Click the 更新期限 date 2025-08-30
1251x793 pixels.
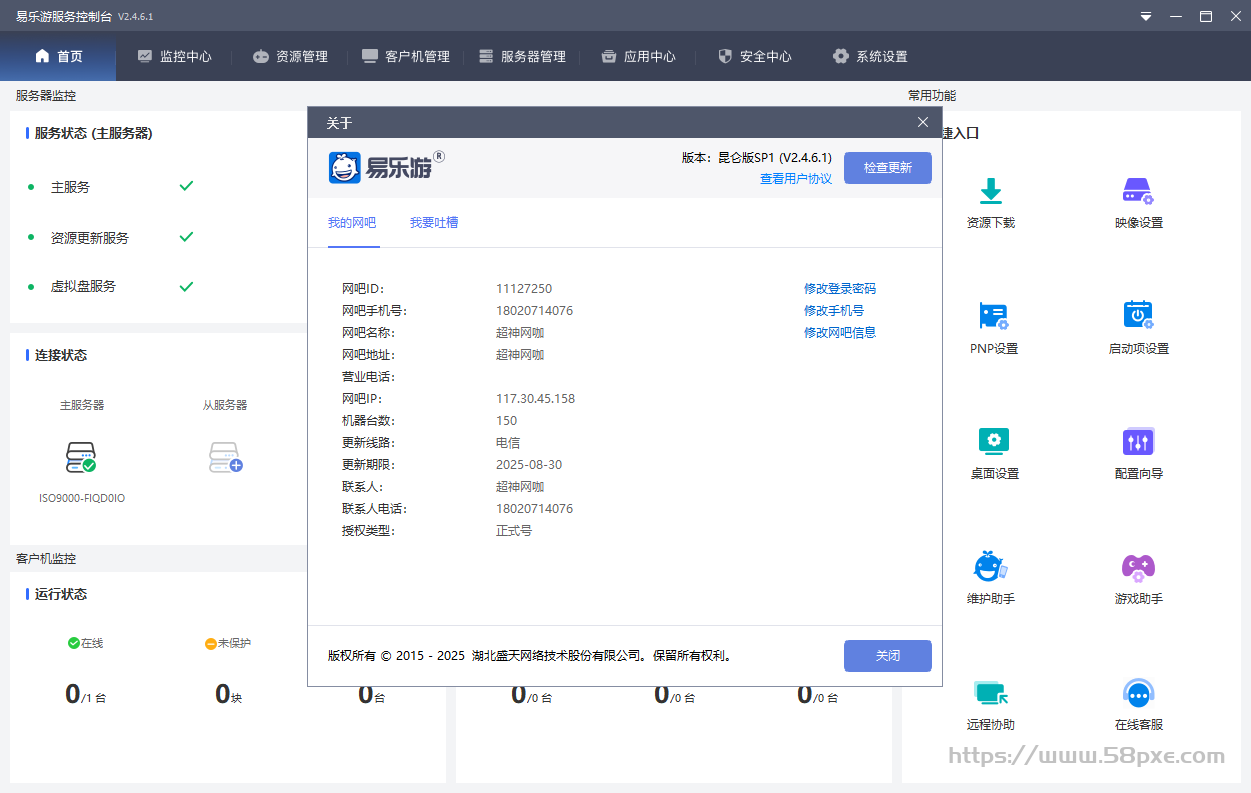click(x=529, y=464)
